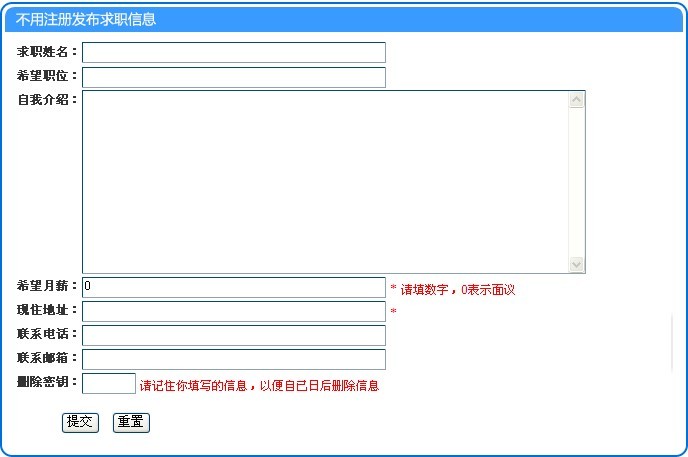
Task: Select the 希望月薪 field containing 0
Action: (x=233, y=287)
